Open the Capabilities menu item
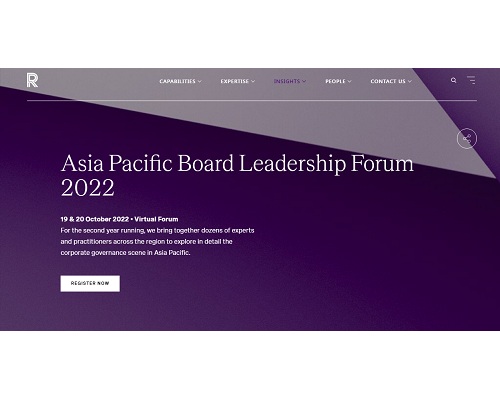Image resolution: width=500 pixels, height=400 pixels. (177, 81)
